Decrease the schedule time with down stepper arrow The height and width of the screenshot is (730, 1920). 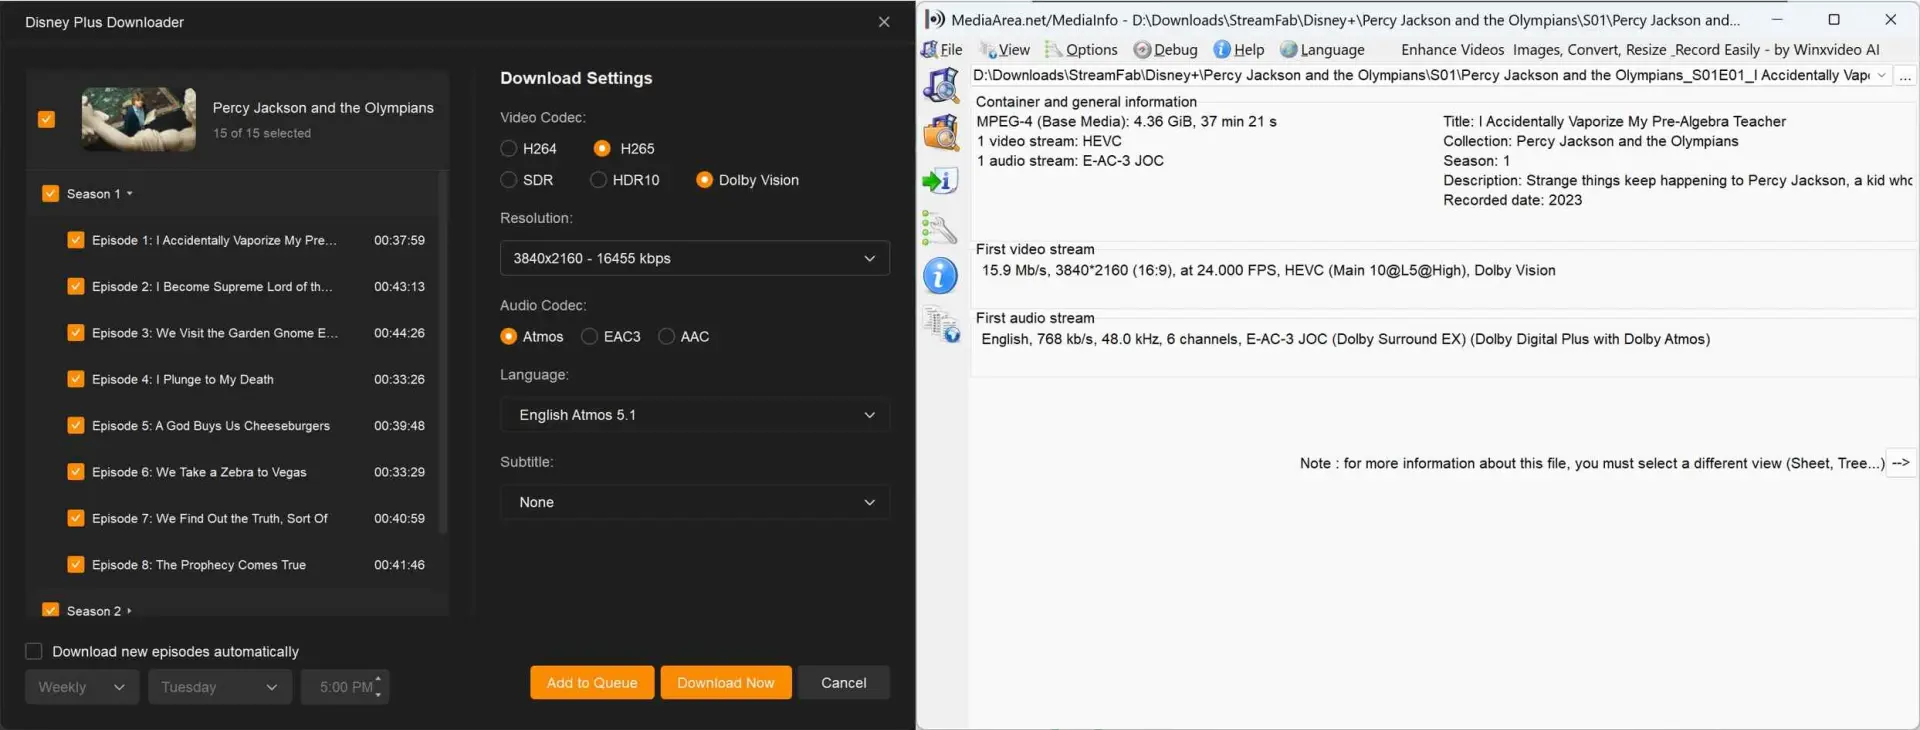coord(378,695)
